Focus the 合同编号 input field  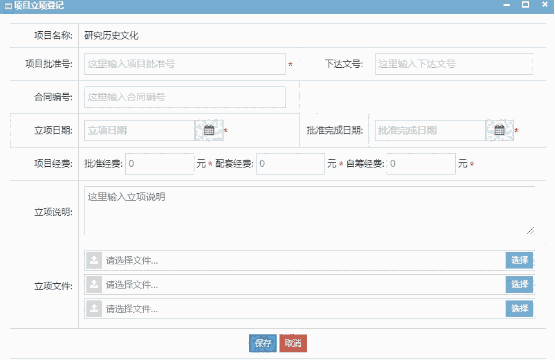(x=185, y=97)
